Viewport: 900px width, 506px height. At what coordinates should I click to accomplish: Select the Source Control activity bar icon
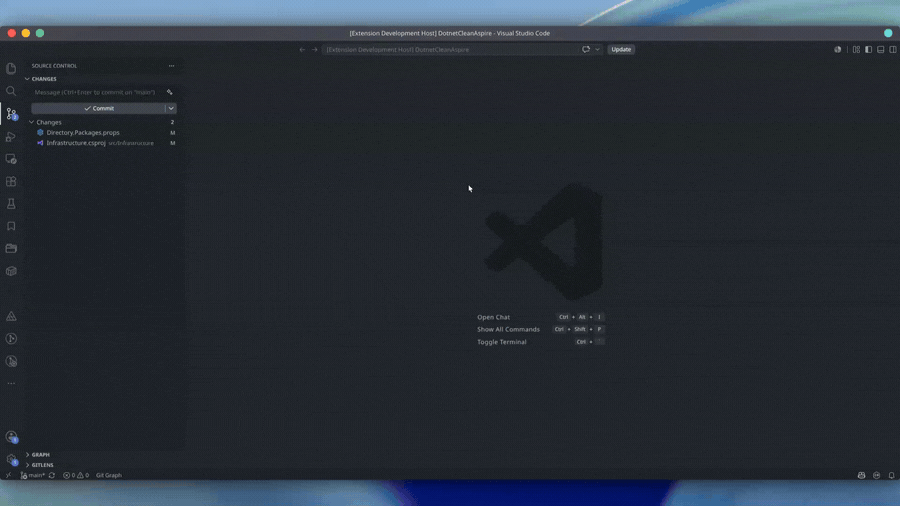click(x=11, y=114)
